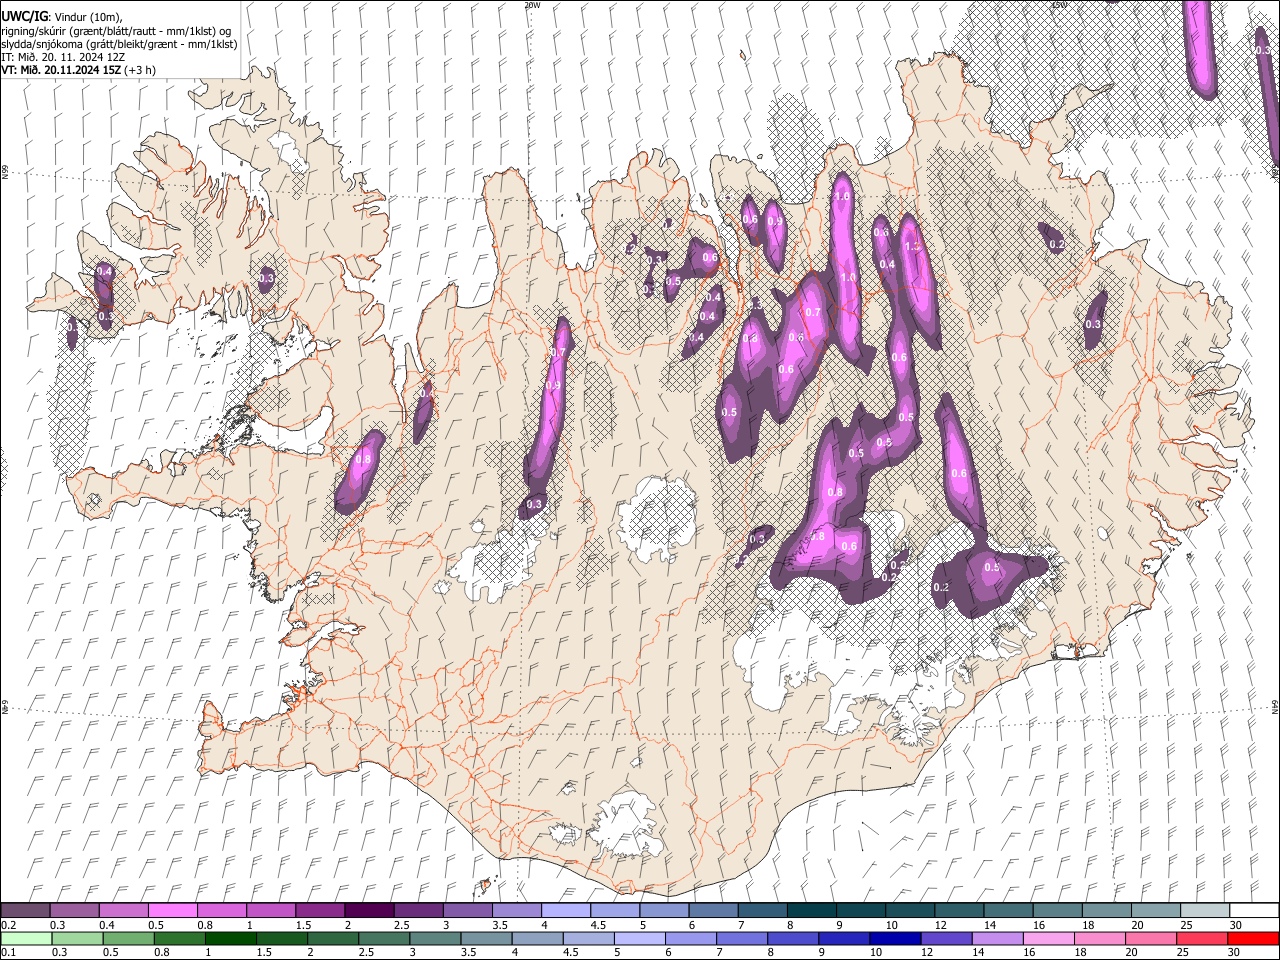Click the pale green 0.1–0.3 swatch in lower legend

point(26,939)
